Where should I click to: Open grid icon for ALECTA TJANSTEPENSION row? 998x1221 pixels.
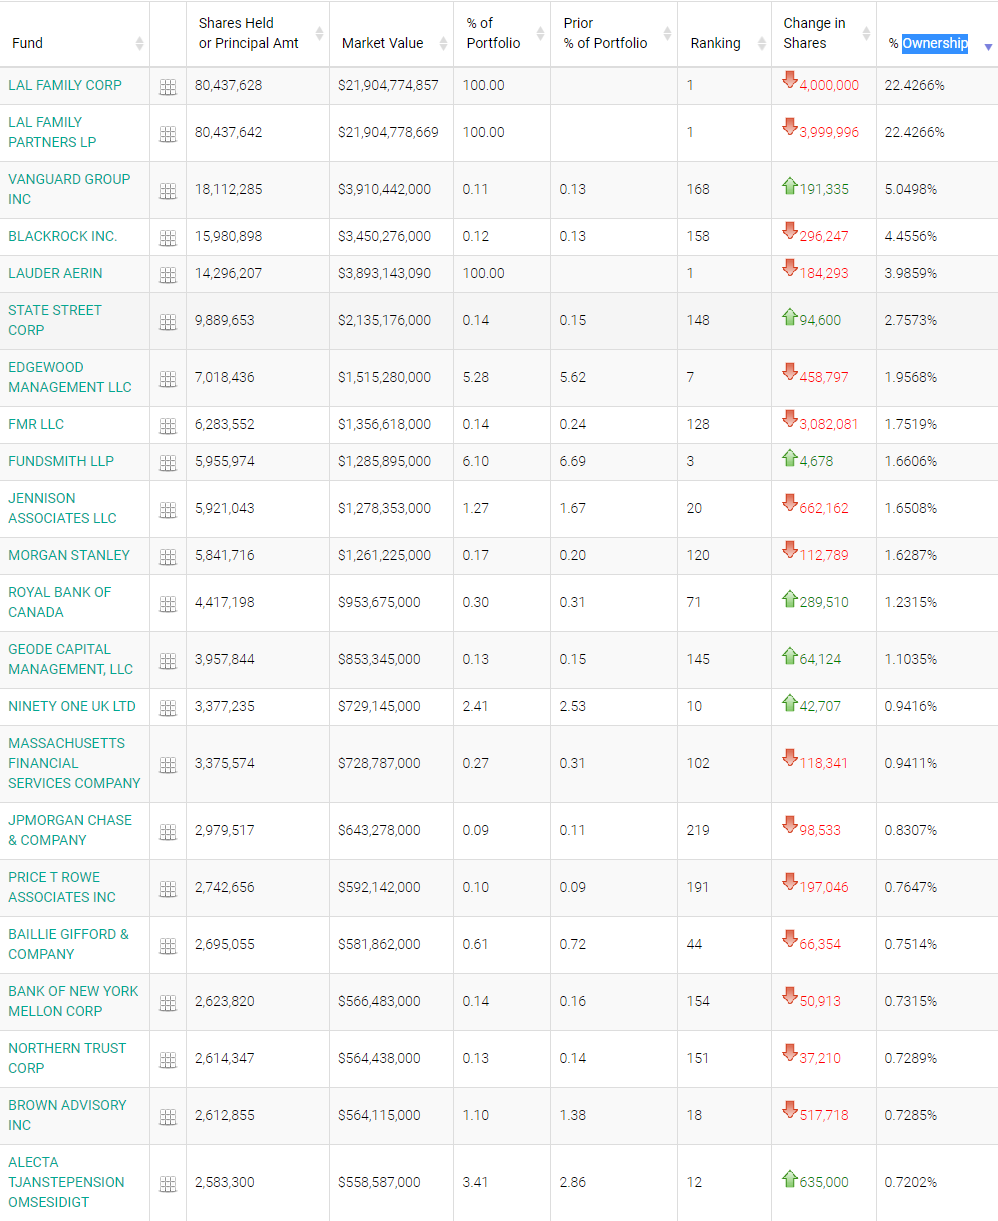[168, 1184]
